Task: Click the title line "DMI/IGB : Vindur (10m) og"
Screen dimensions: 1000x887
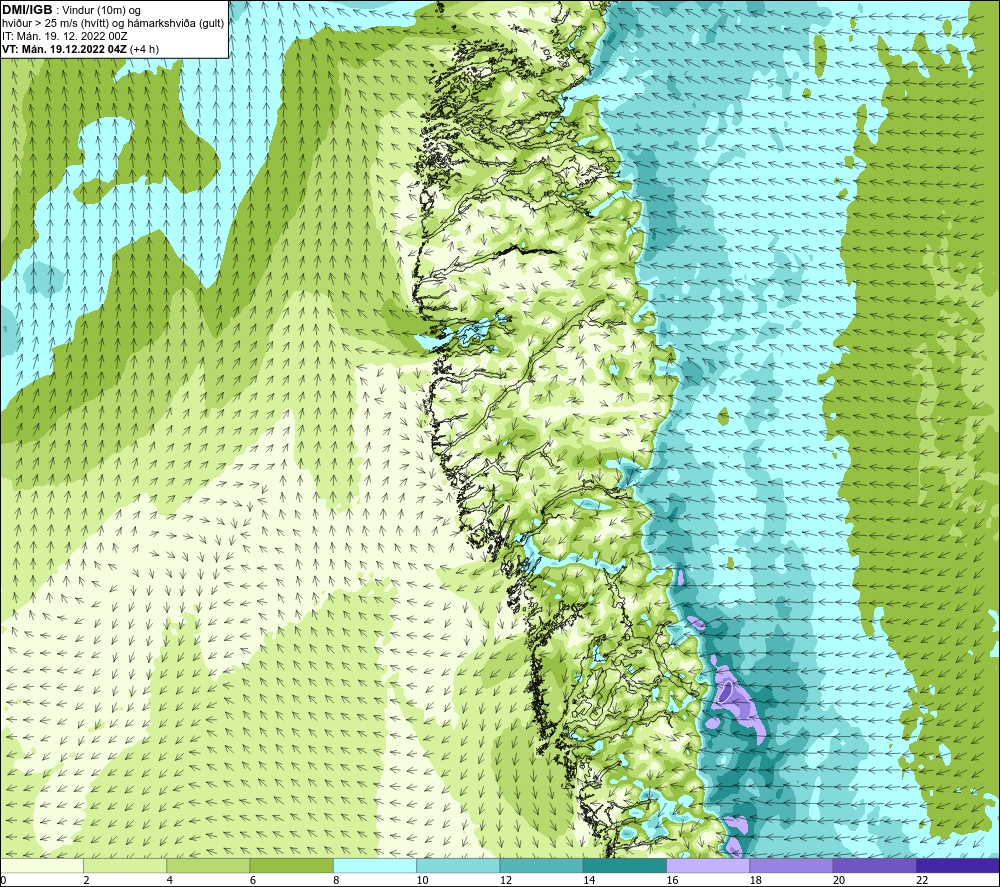Action: tap(71, 10)
